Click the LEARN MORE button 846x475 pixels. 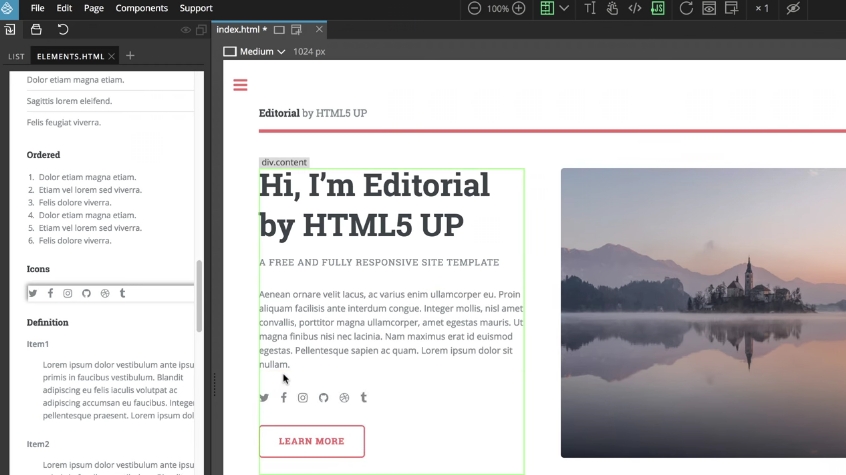click(311, 441)
